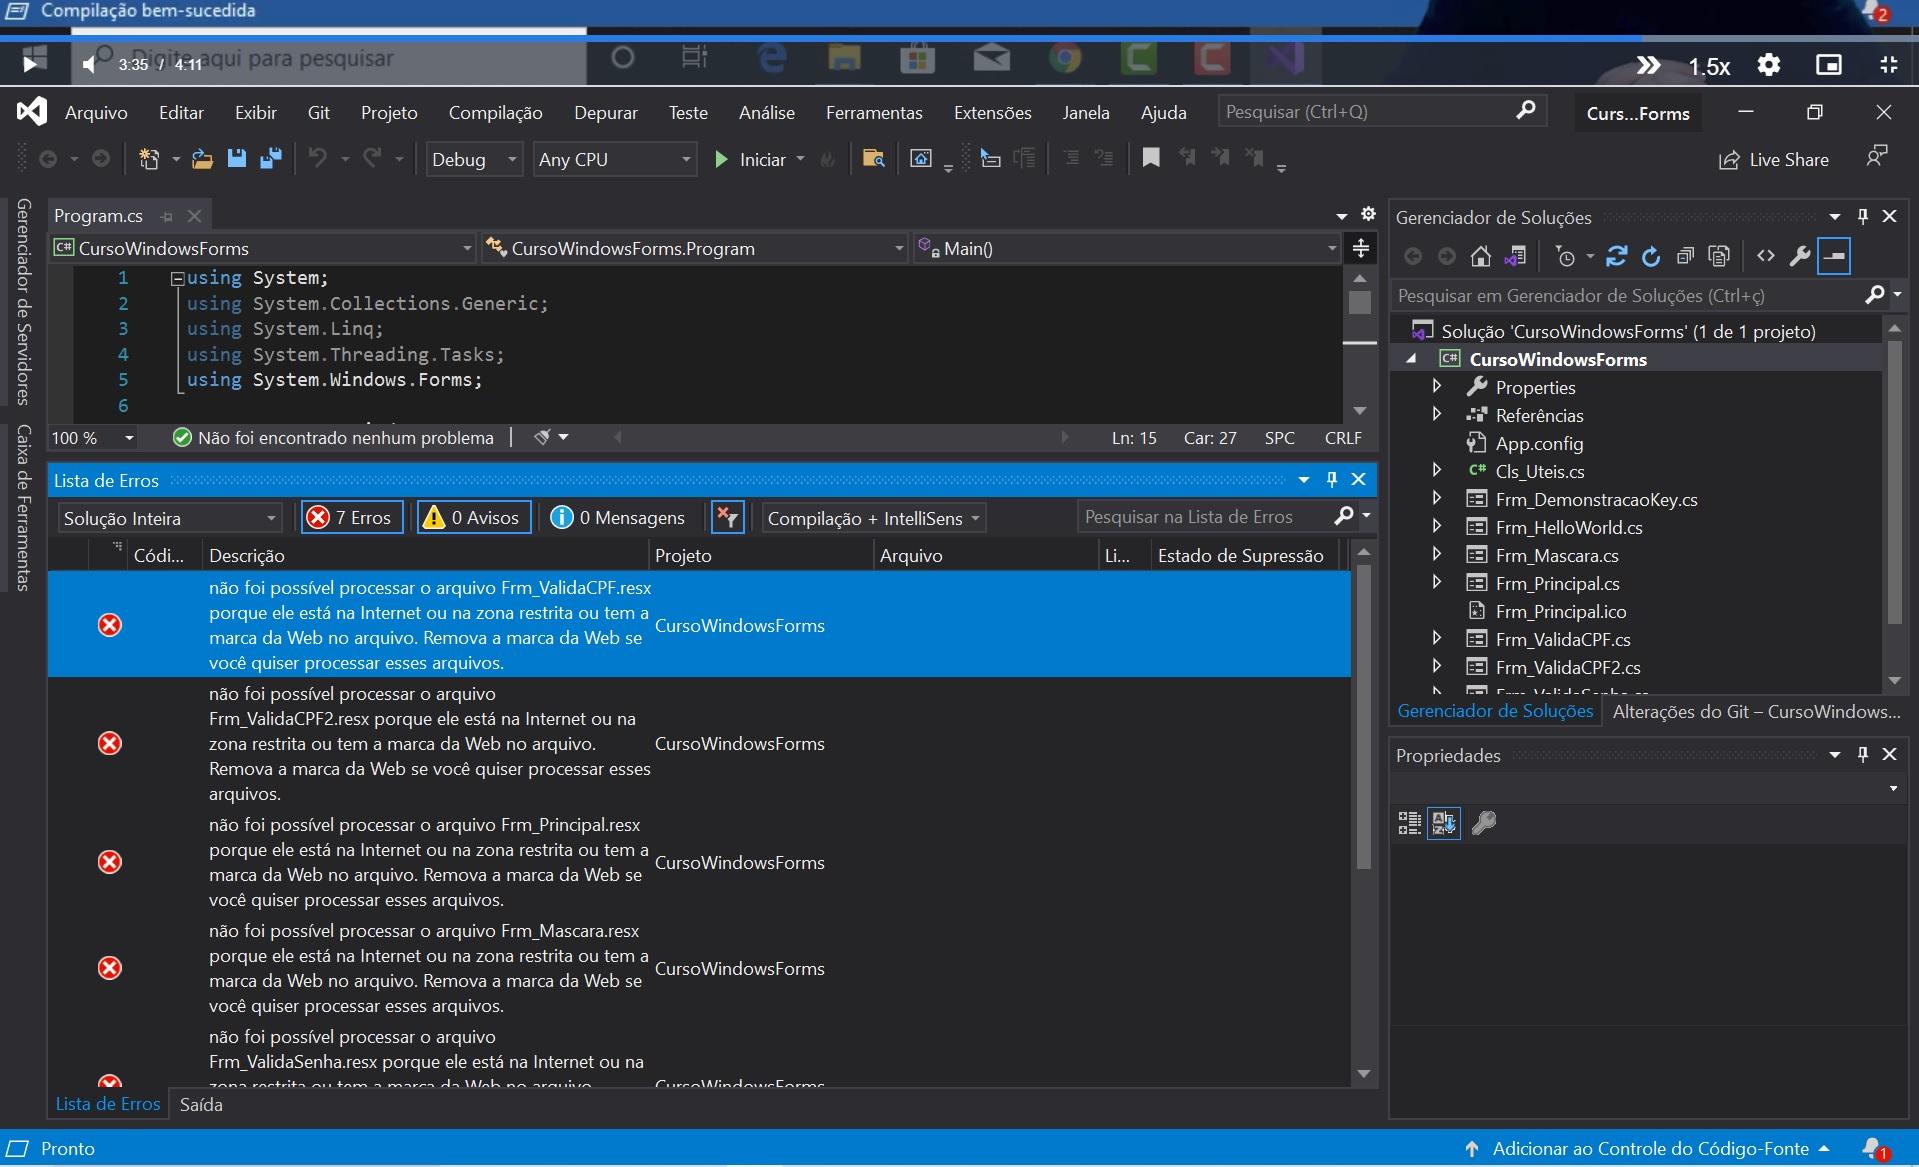Toggle the 0 Avisos filter button
The height and width of the screenshot is (1167, 1919).
pyautogui.click(x=474, y=517)
